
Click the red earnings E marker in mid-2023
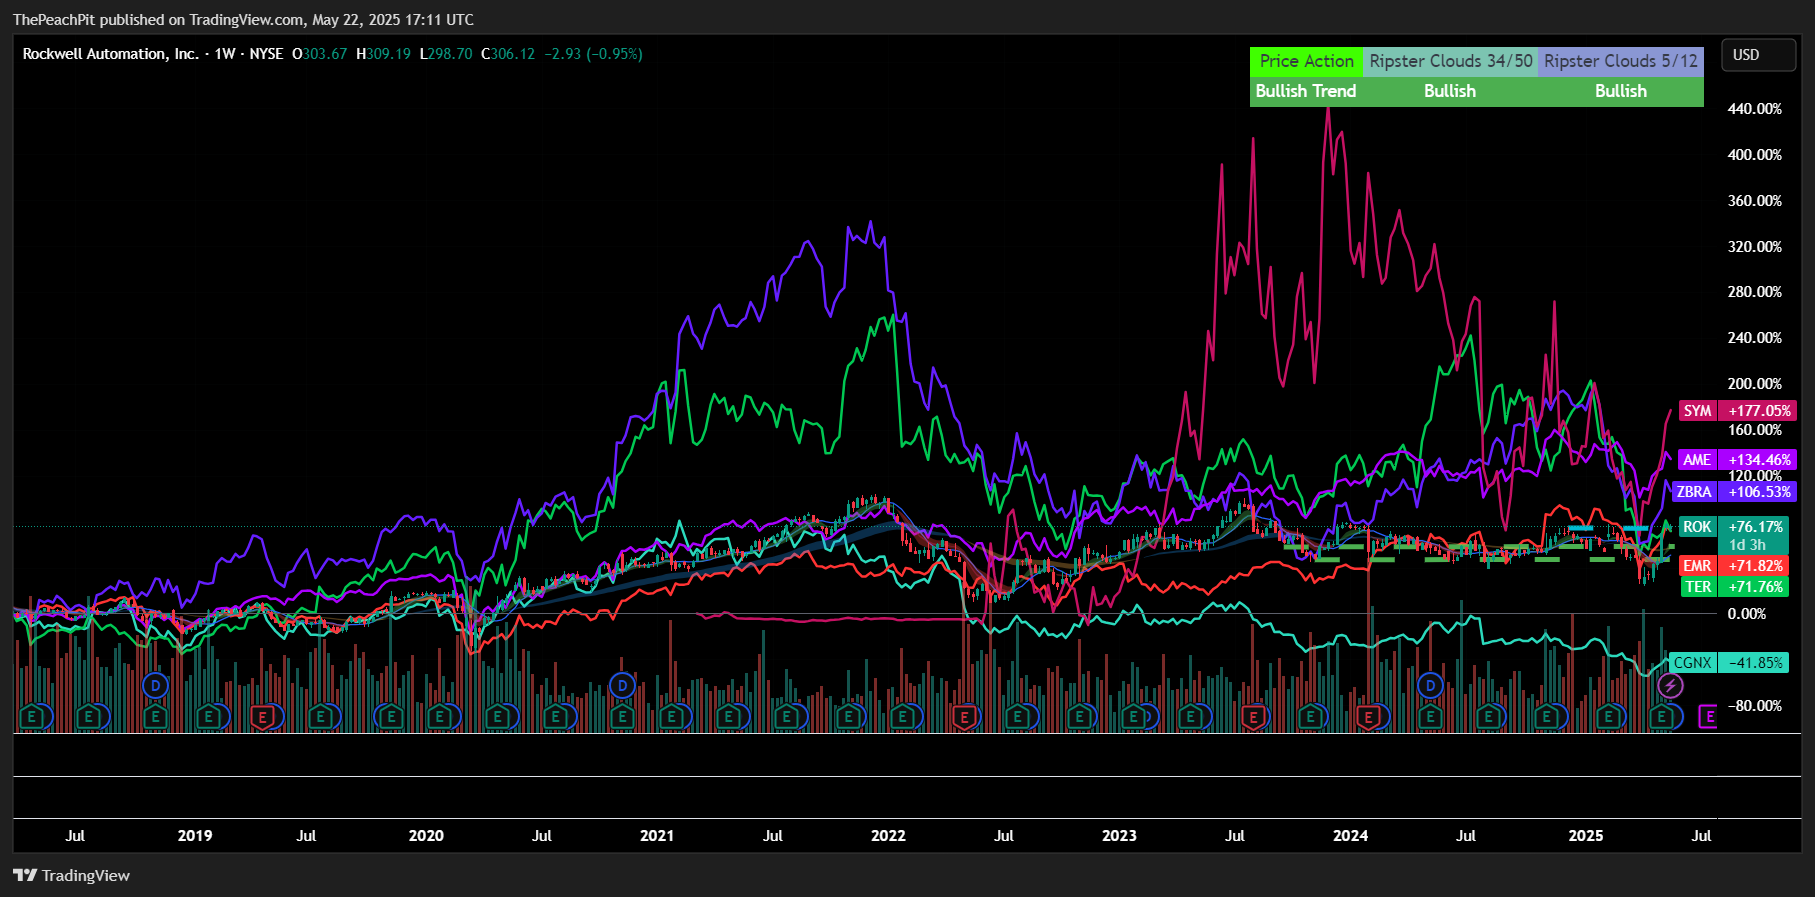[1253, 717]
